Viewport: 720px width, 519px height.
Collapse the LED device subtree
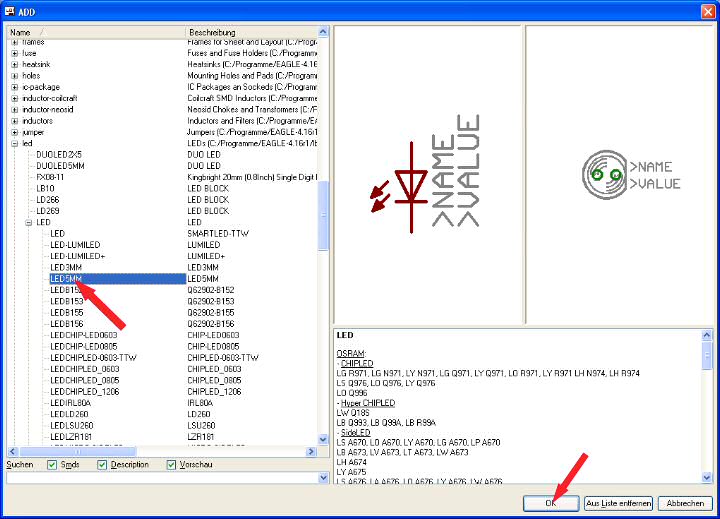tap(29, 222)
